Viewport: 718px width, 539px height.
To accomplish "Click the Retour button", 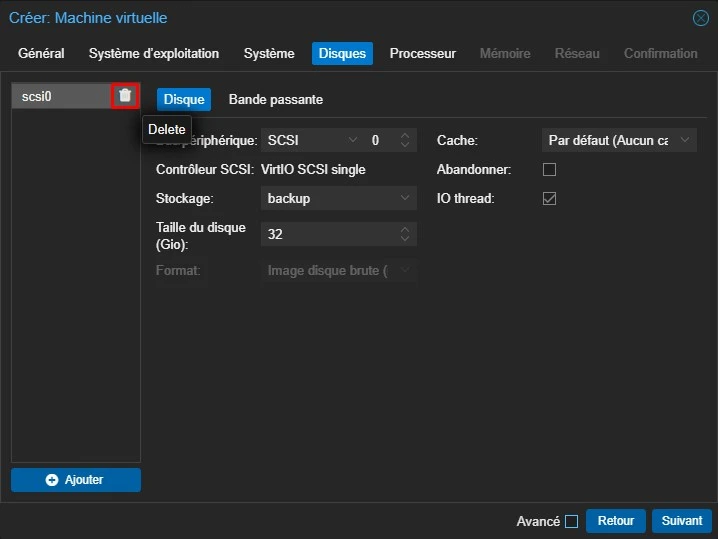I will coord(615,521).
